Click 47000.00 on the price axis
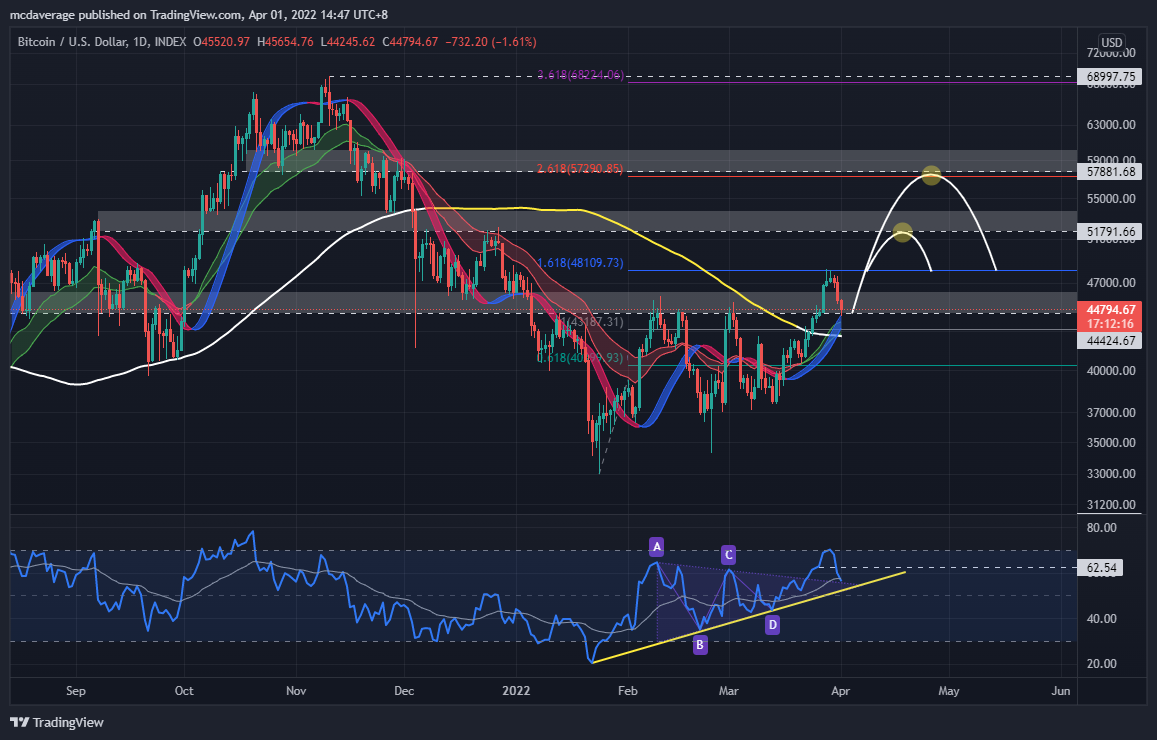Screen dimensions: 1157x740 coord(1111,283)
